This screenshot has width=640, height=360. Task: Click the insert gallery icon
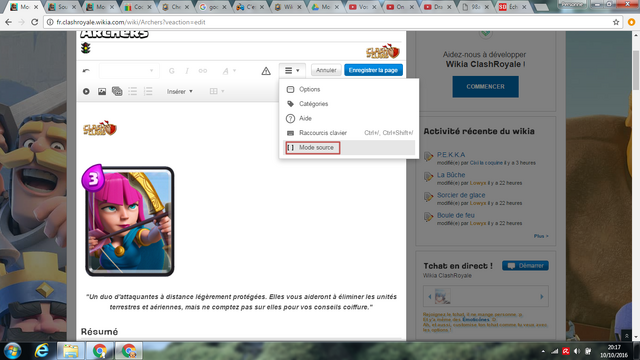117,91
